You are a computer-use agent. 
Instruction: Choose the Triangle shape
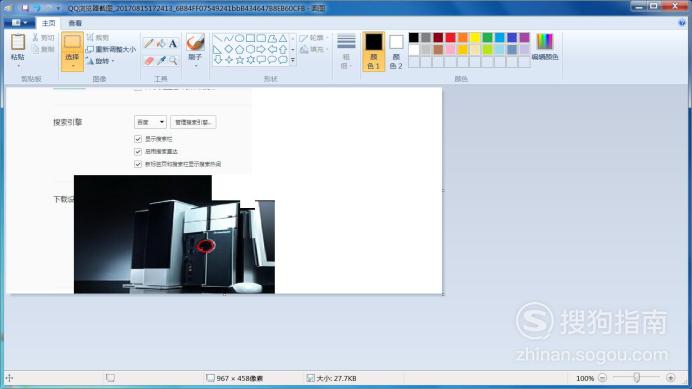coord(283,38)
